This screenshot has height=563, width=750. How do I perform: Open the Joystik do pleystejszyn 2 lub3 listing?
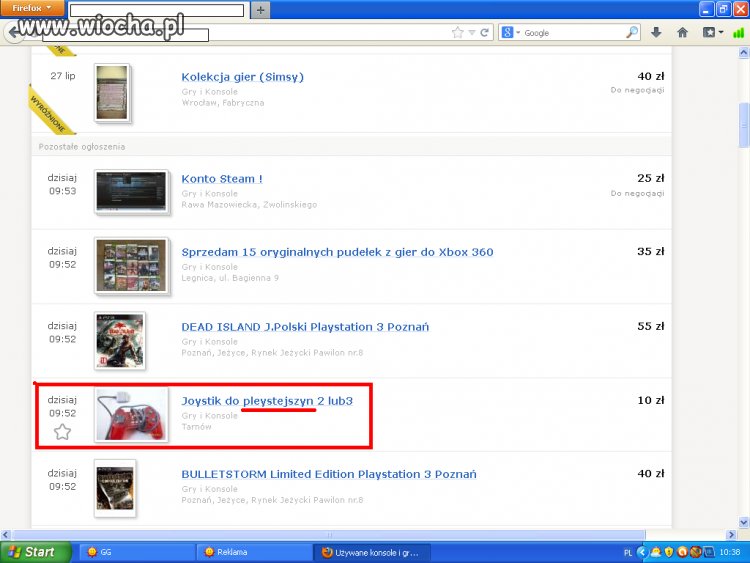click(x=267, y=401)
